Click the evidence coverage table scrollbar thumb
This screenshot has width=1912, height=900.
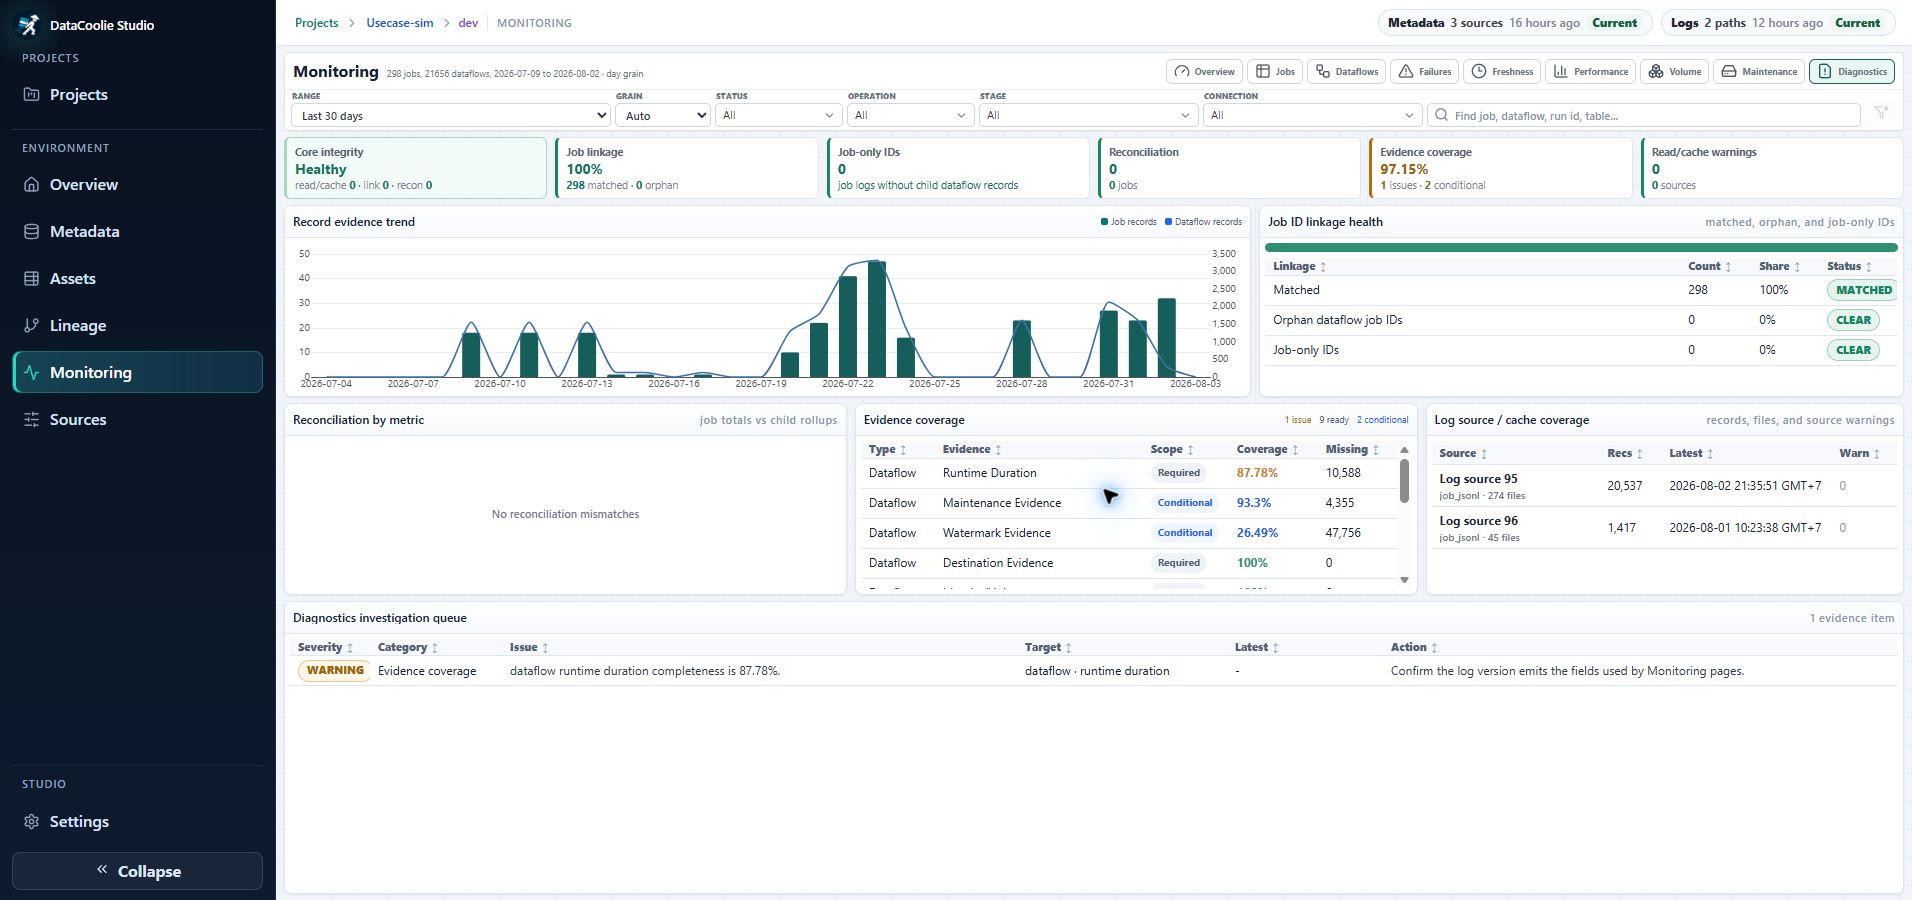point(1404,481)
